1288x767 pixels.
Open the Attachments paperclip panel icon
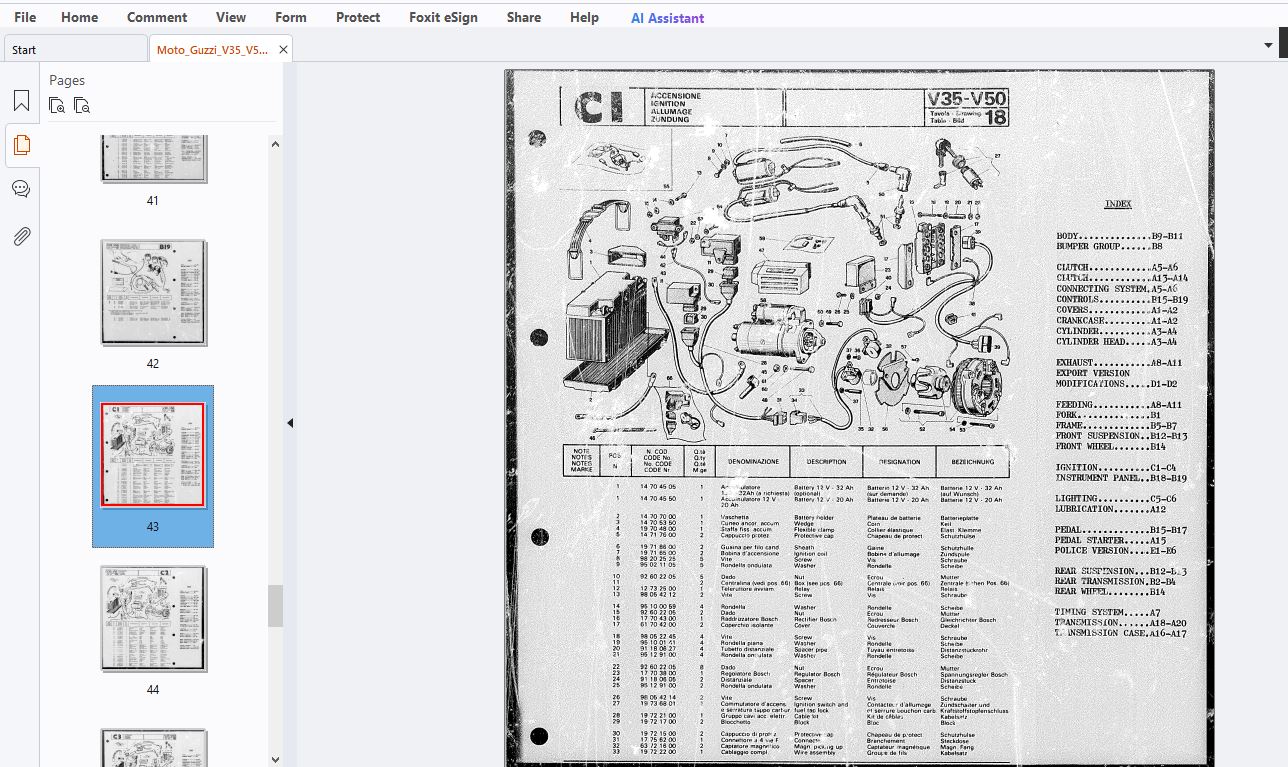pyautogui.click(x=21, y=236)
